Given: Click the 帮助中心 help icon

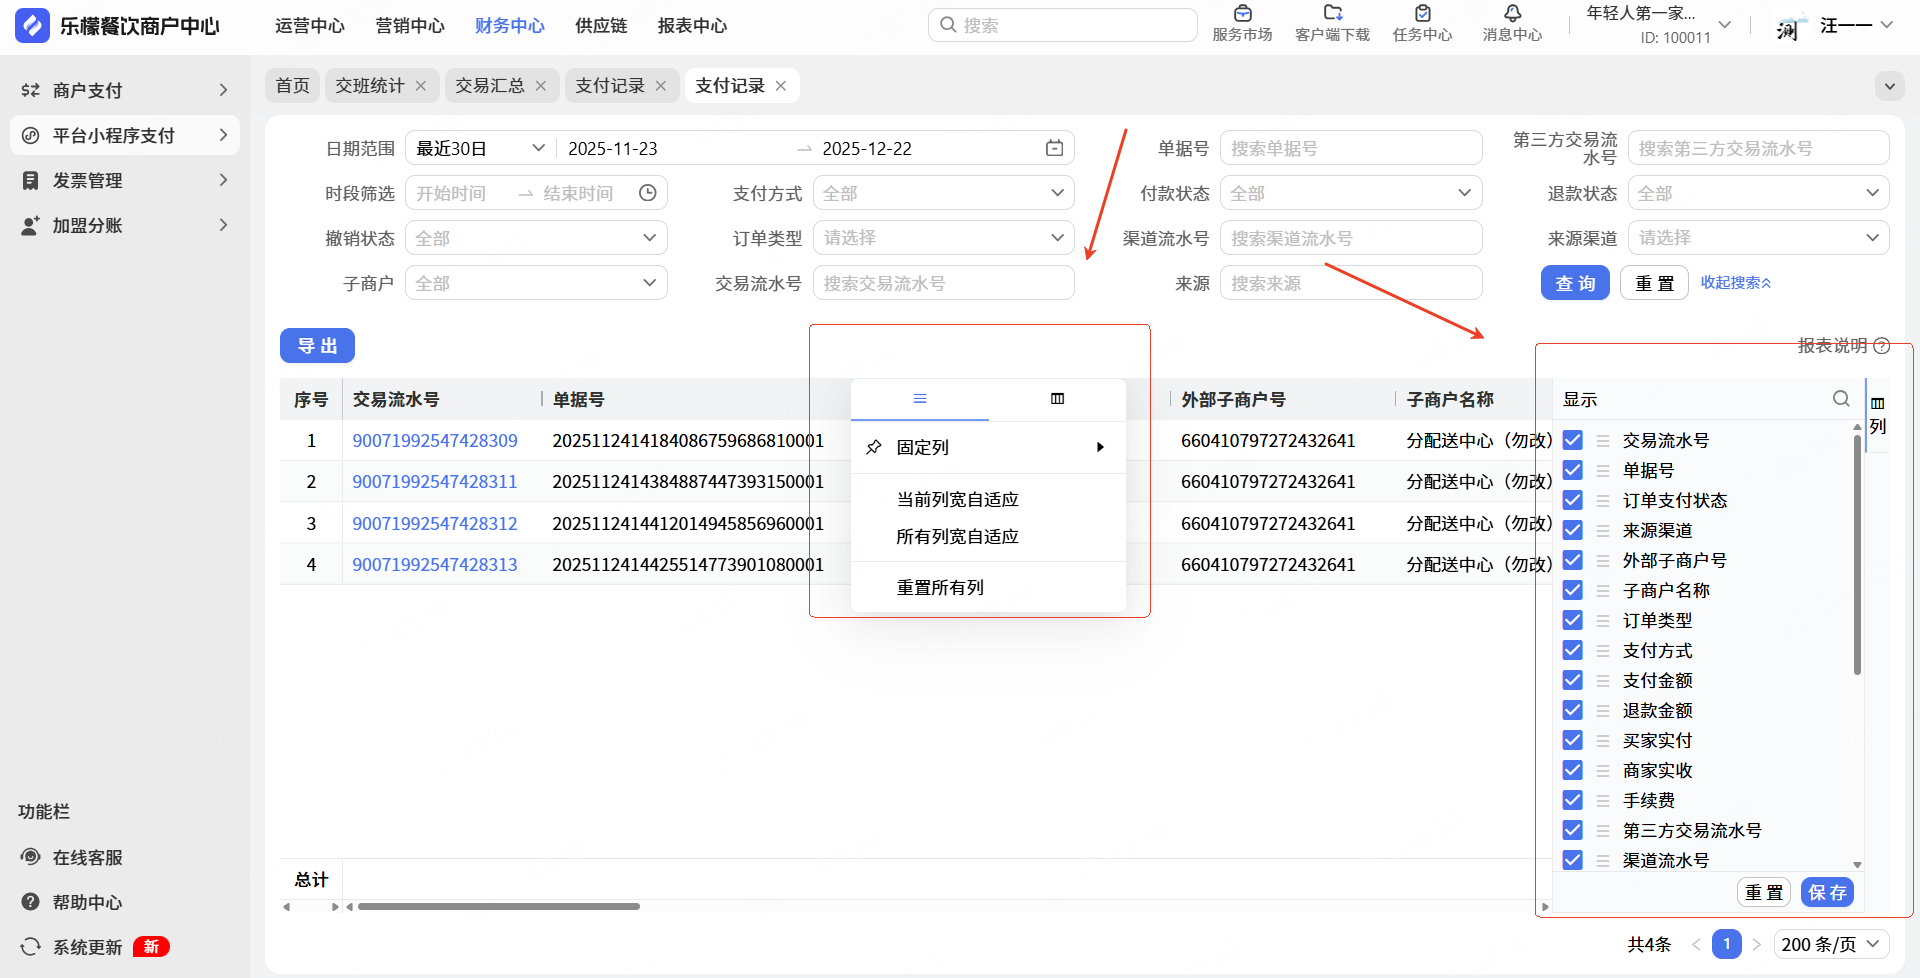Looking at the screenshot, I should pos(31,902).
